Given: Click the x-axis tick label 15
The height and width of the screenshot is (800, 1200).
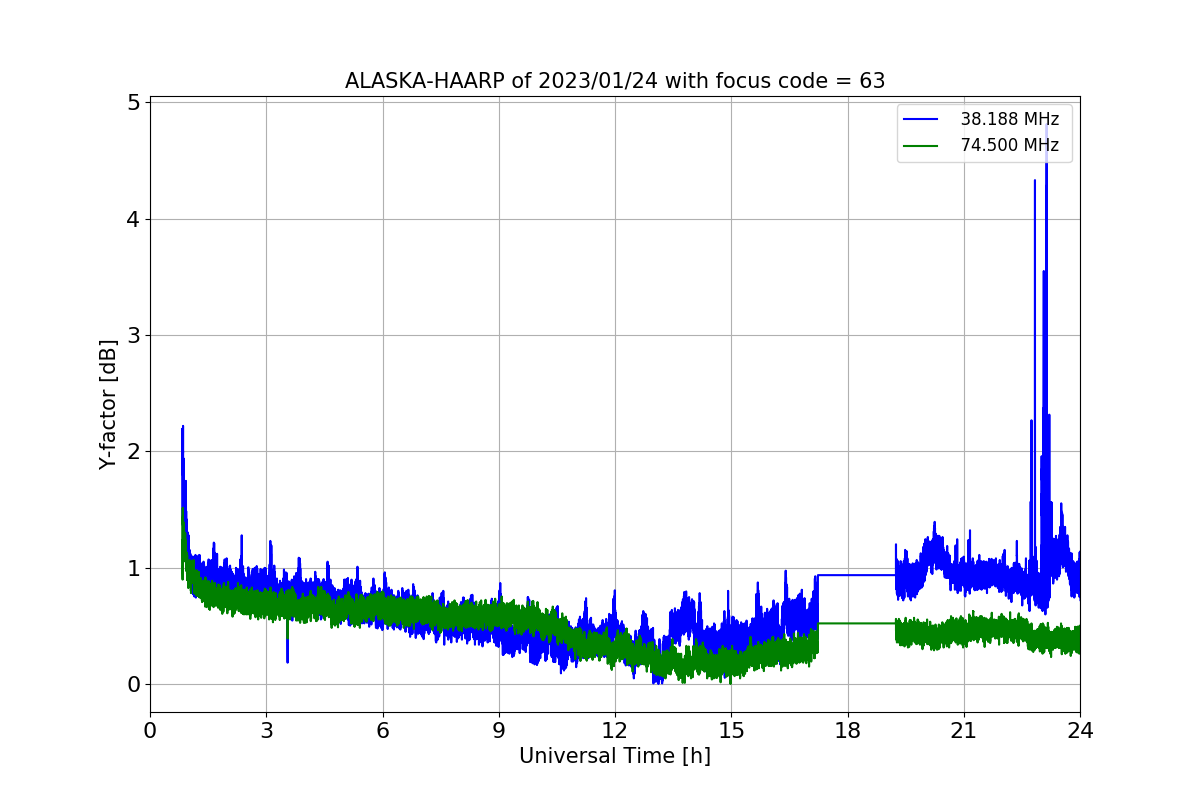Looking at the screenshot, I should point(731,730).
